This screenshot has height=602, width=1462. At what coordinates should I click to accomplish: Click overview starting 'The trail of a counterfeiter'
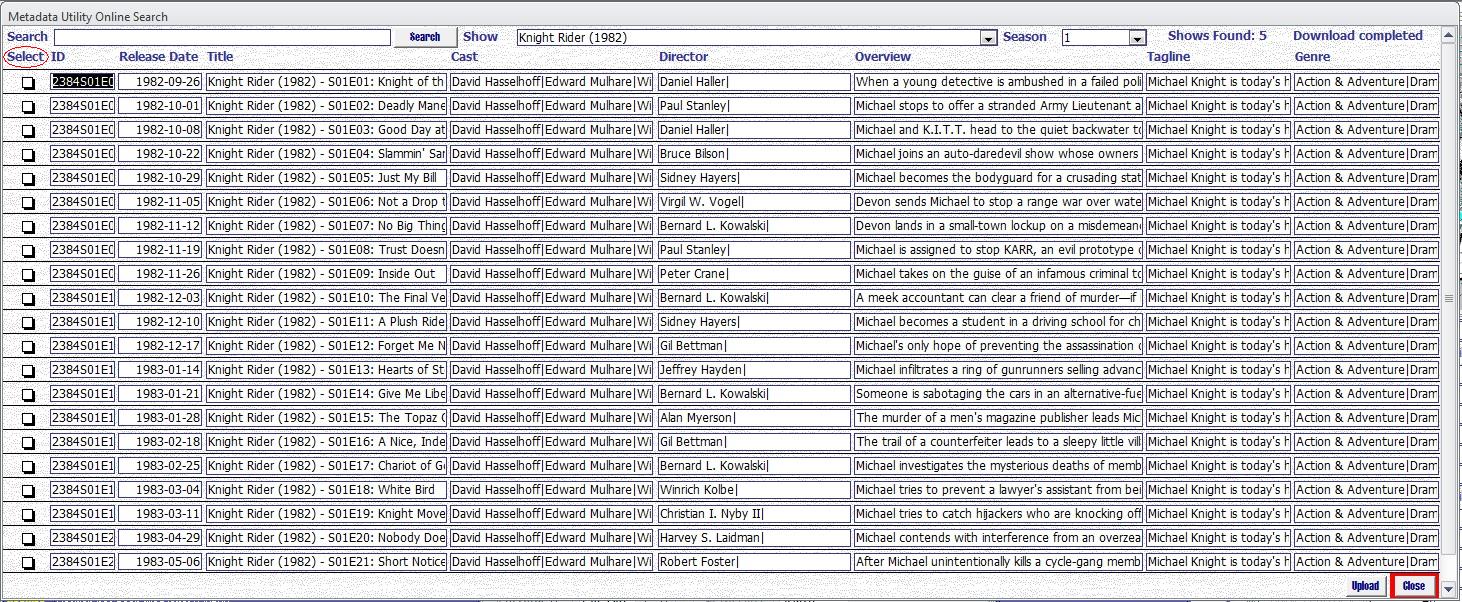click(x=998, y=442)
